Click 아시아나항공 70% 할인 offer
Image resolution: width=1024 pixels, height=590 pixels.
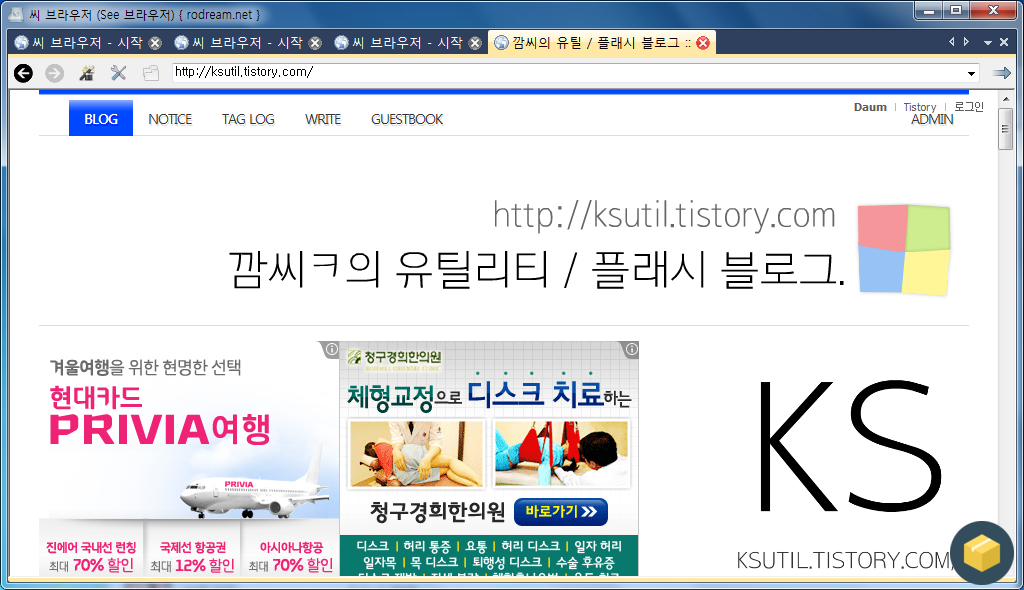pos(291,556)
